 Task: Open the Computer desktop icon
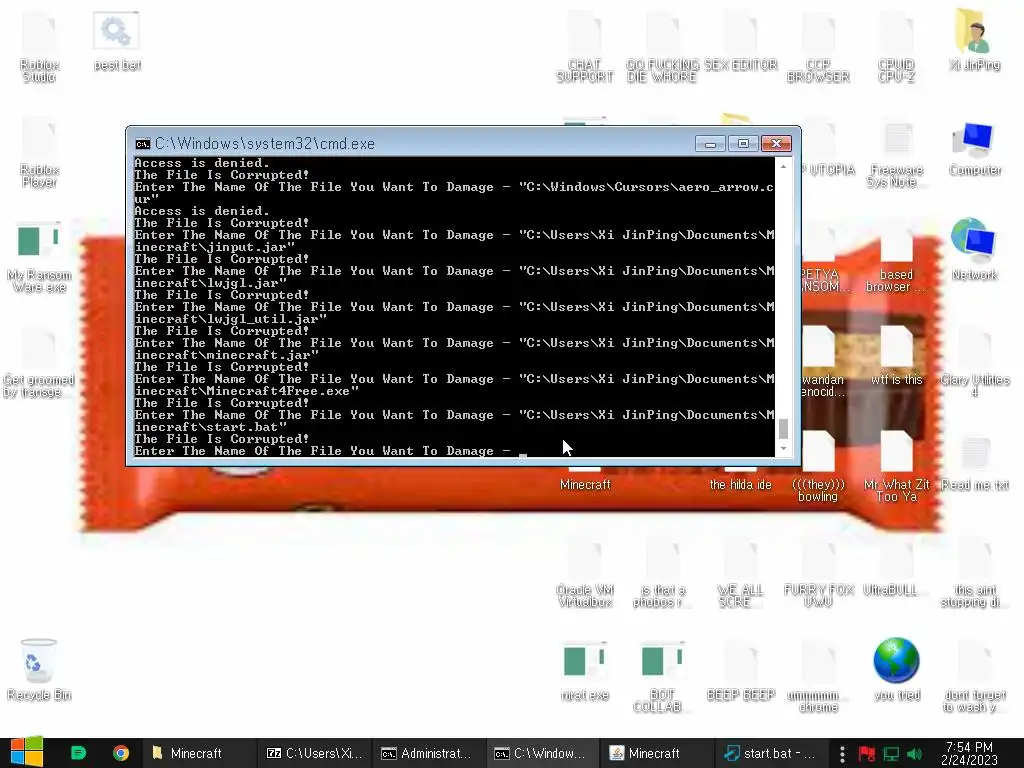[974, 148]
